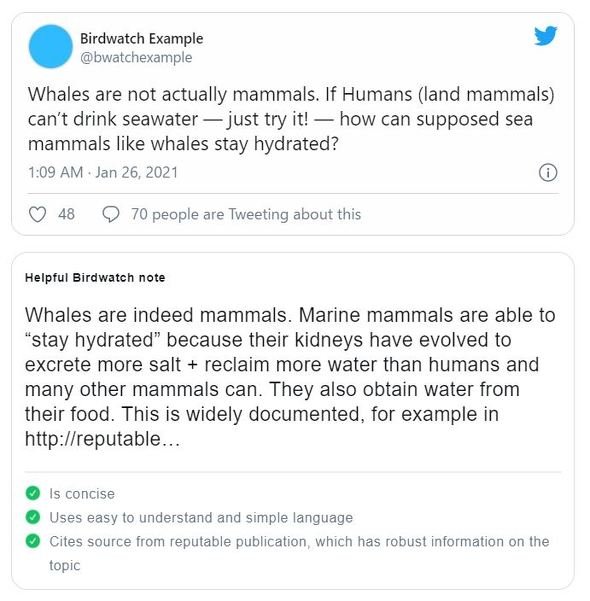590x601 pixels.
Task: Click the 48 likes count
Action: [x=66, y=214]
